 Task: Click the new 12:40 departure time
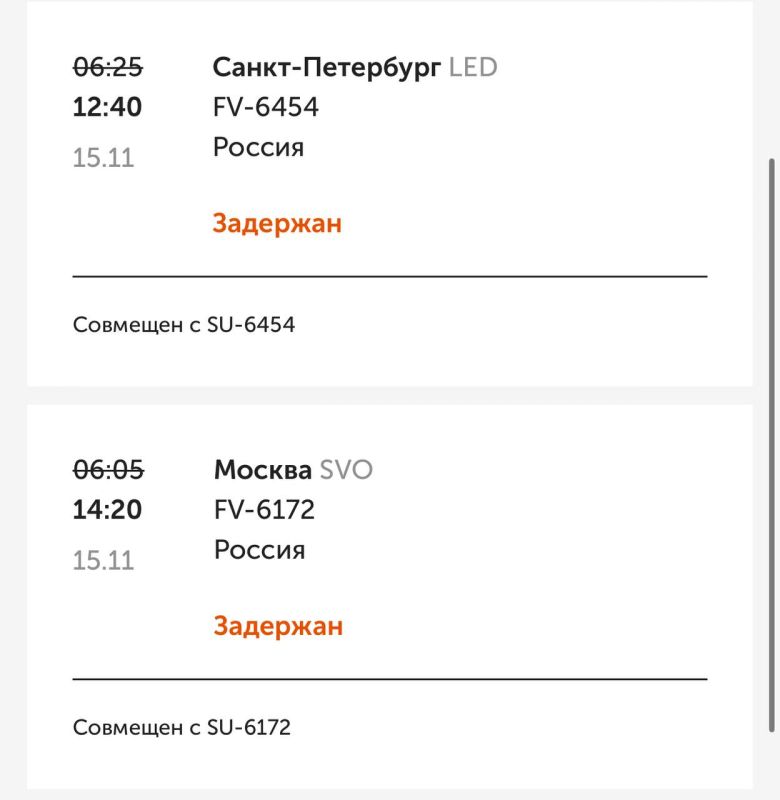coord(108,107)
